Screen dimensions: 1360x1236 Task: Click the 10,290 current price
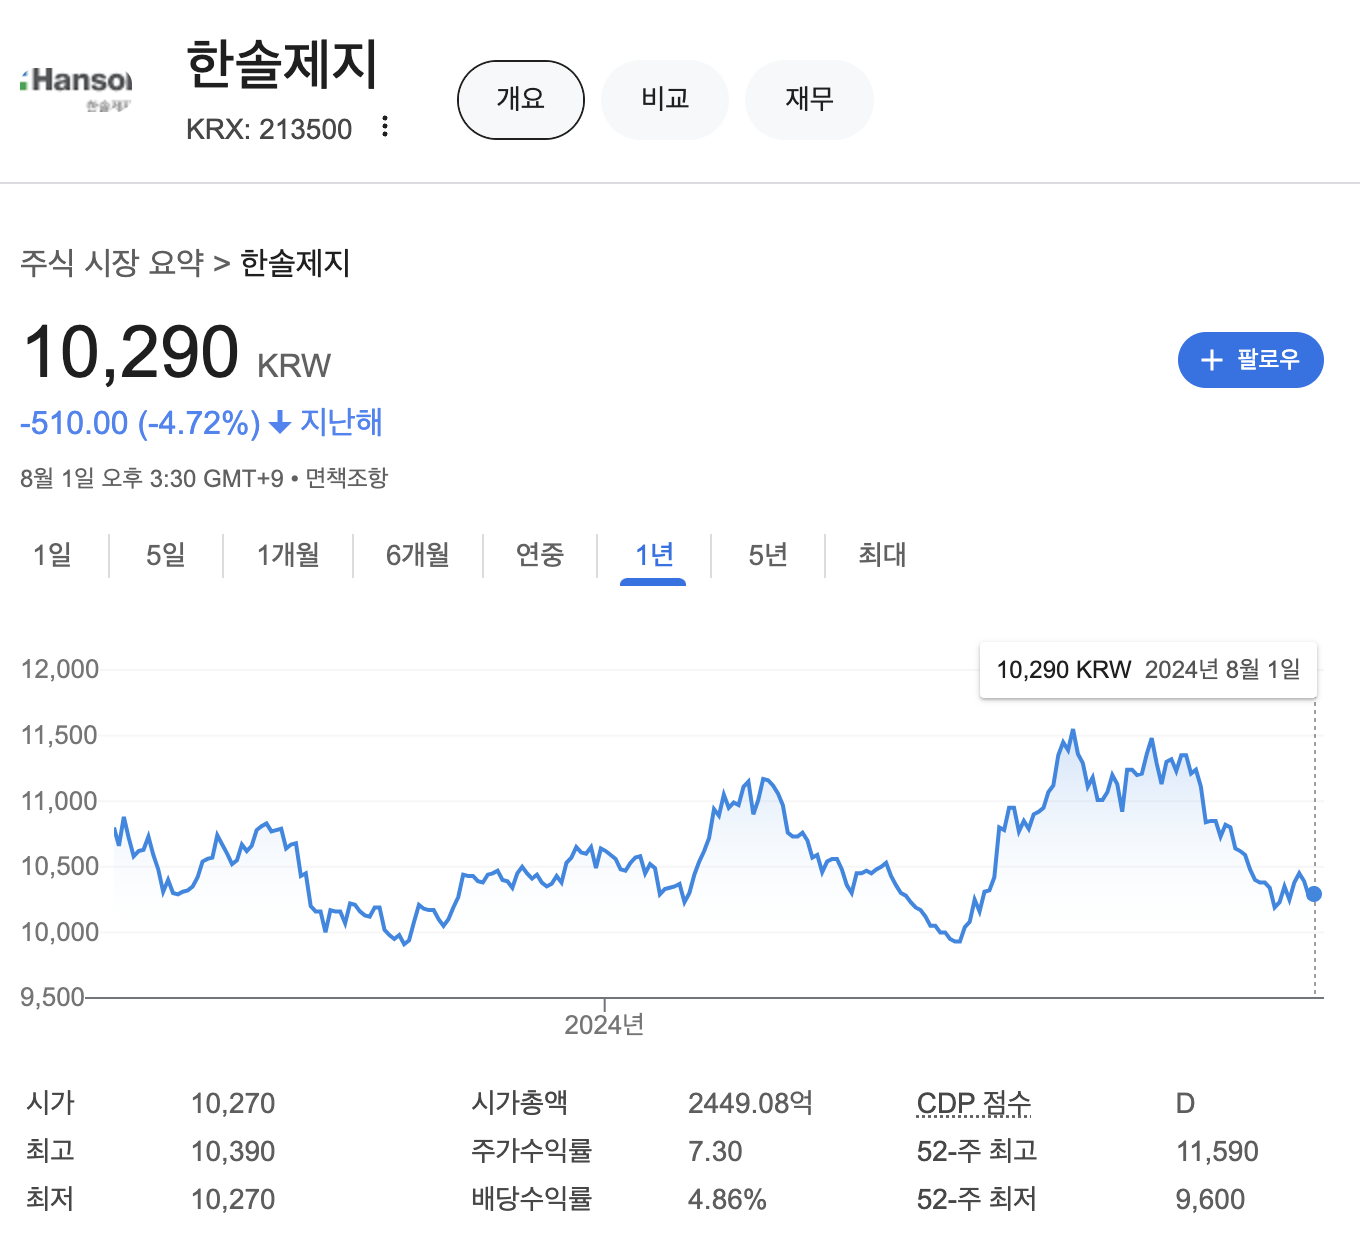[x=131, y=353]
